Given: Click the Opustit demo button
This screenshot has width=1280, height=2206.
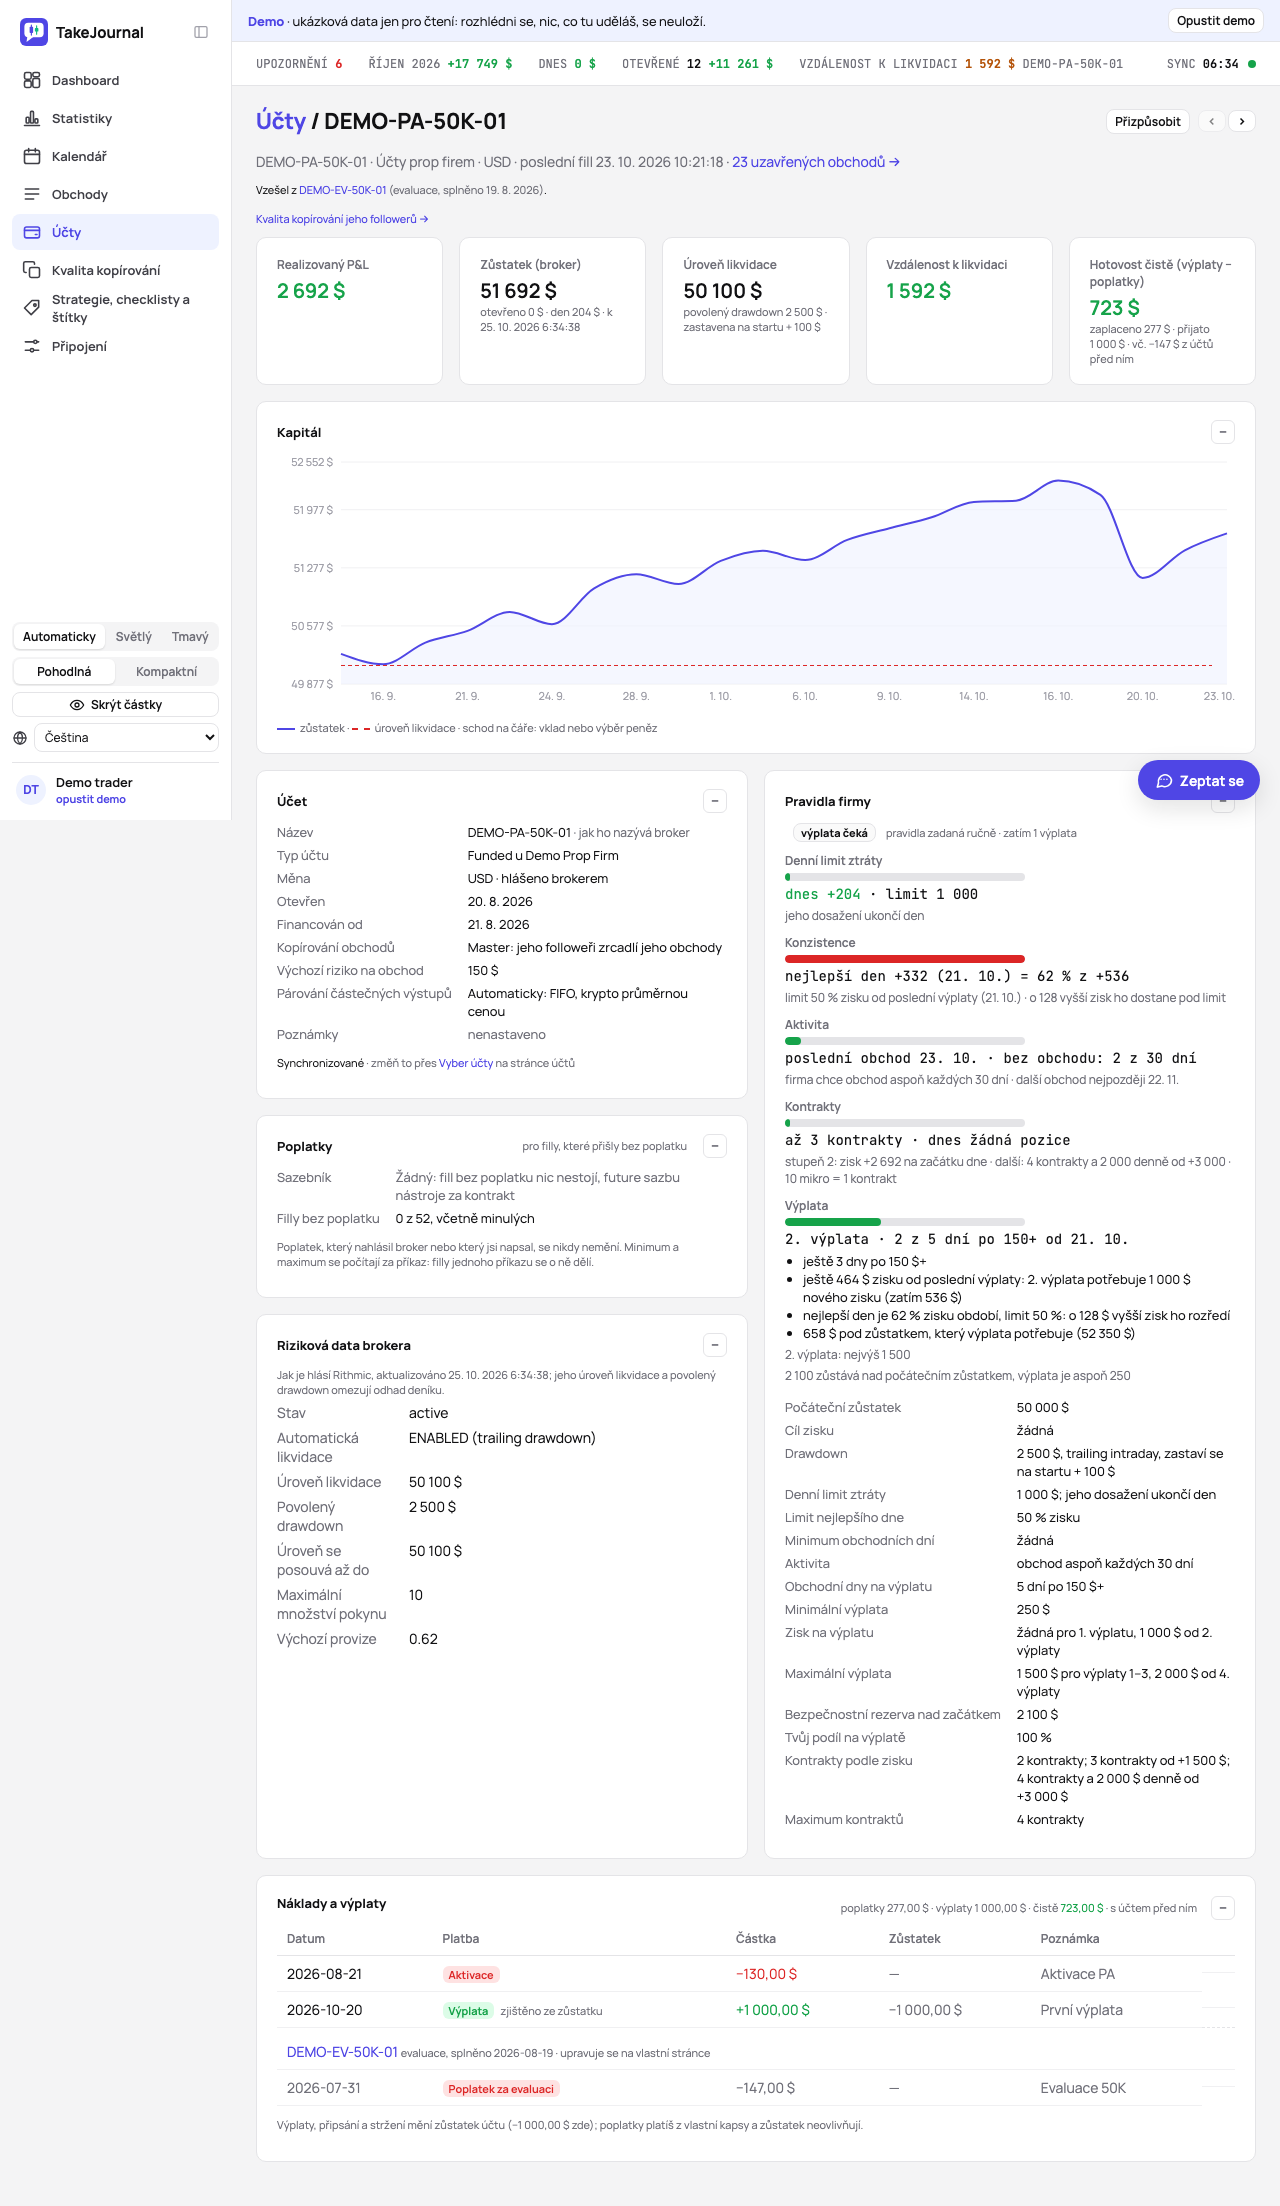Looking at the screenshot, I should 1216,21.
